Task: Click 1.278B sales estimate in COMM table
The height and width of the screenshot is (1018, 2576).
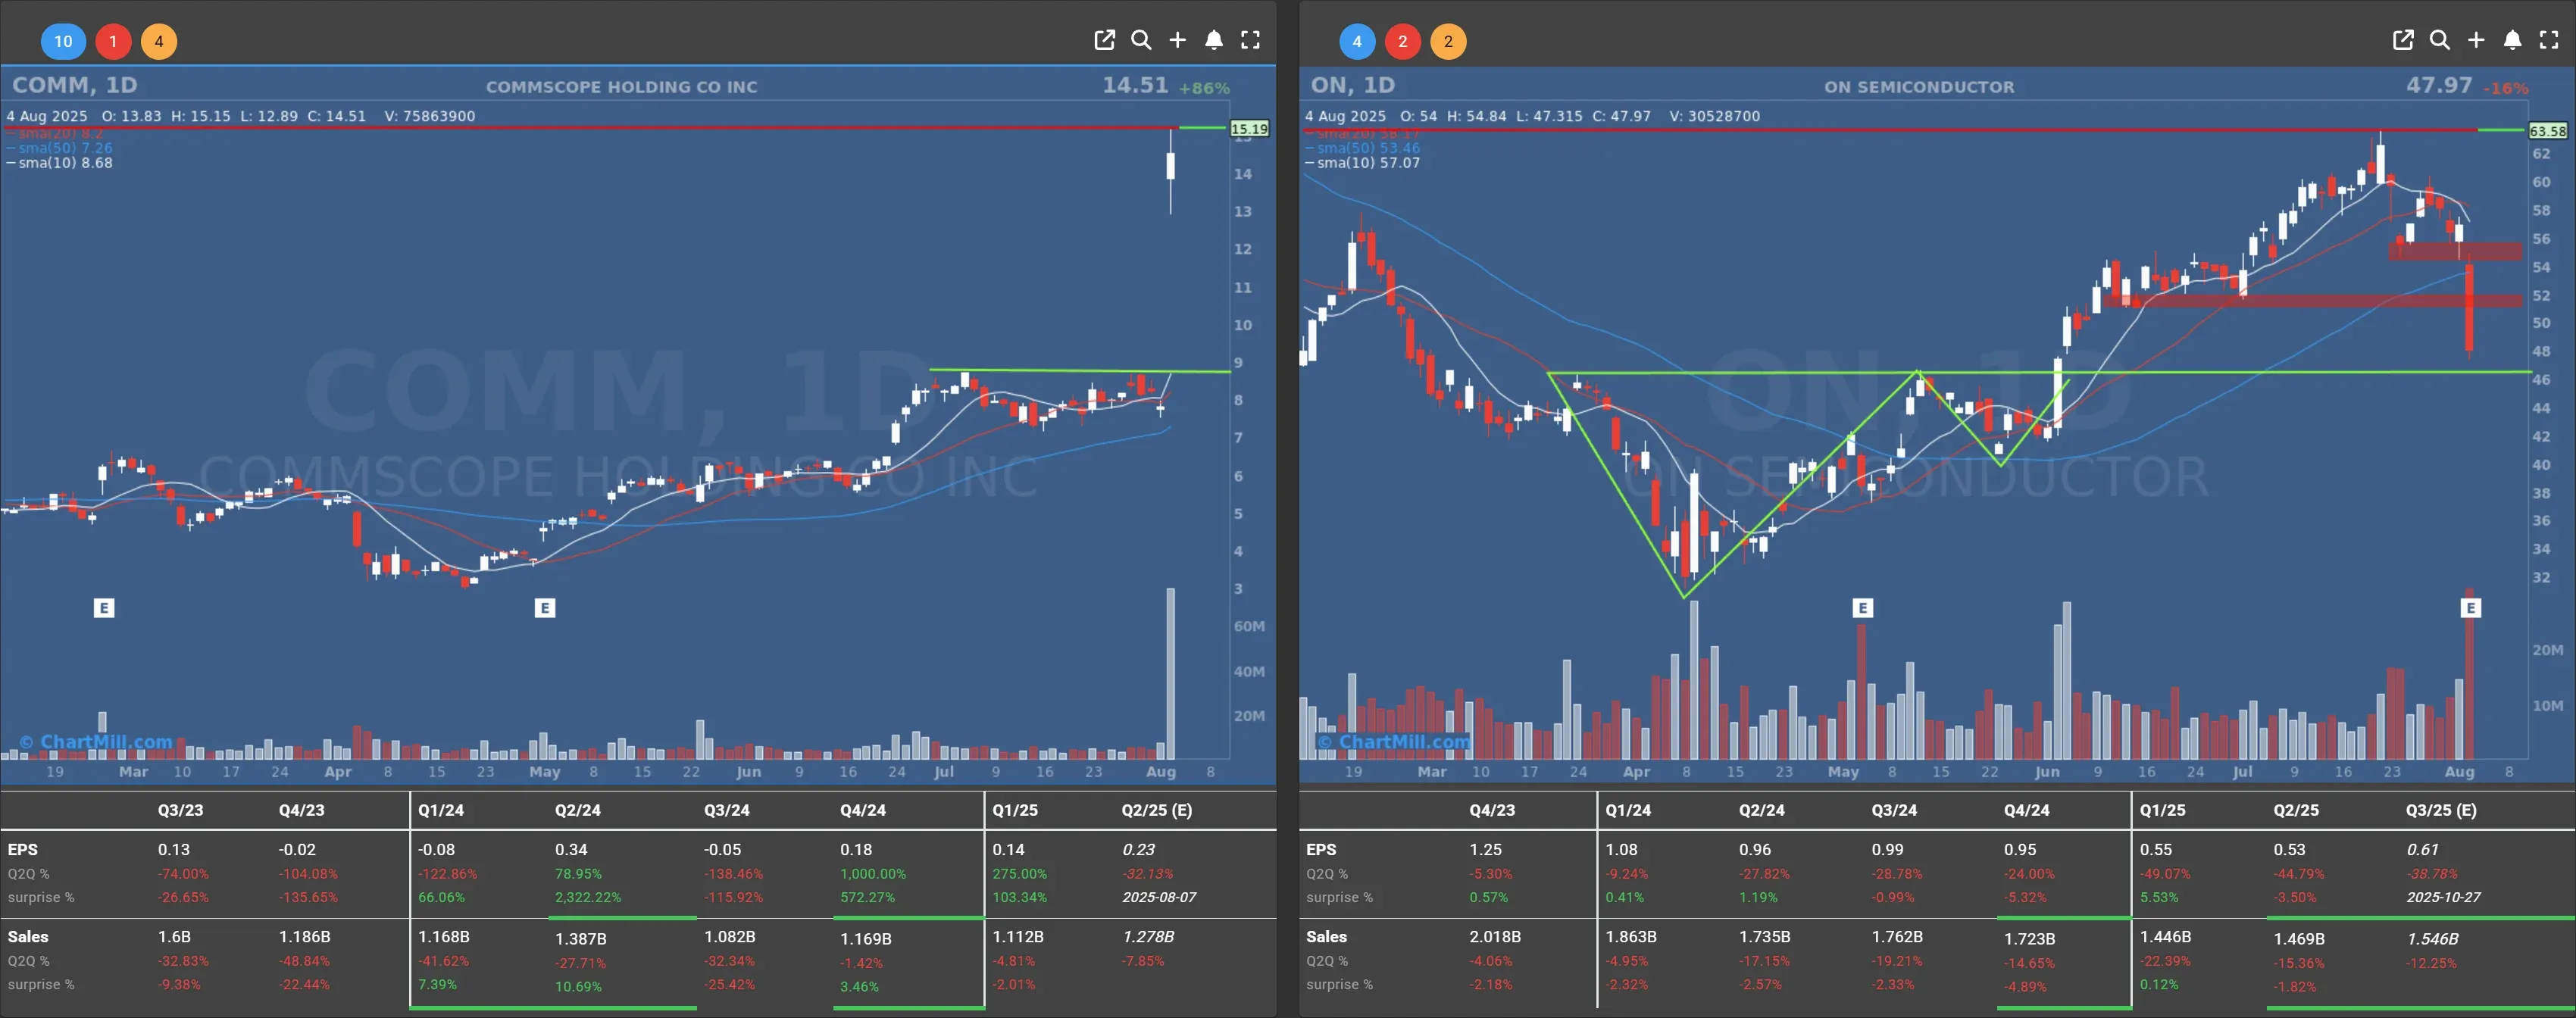Action: 1148,936
